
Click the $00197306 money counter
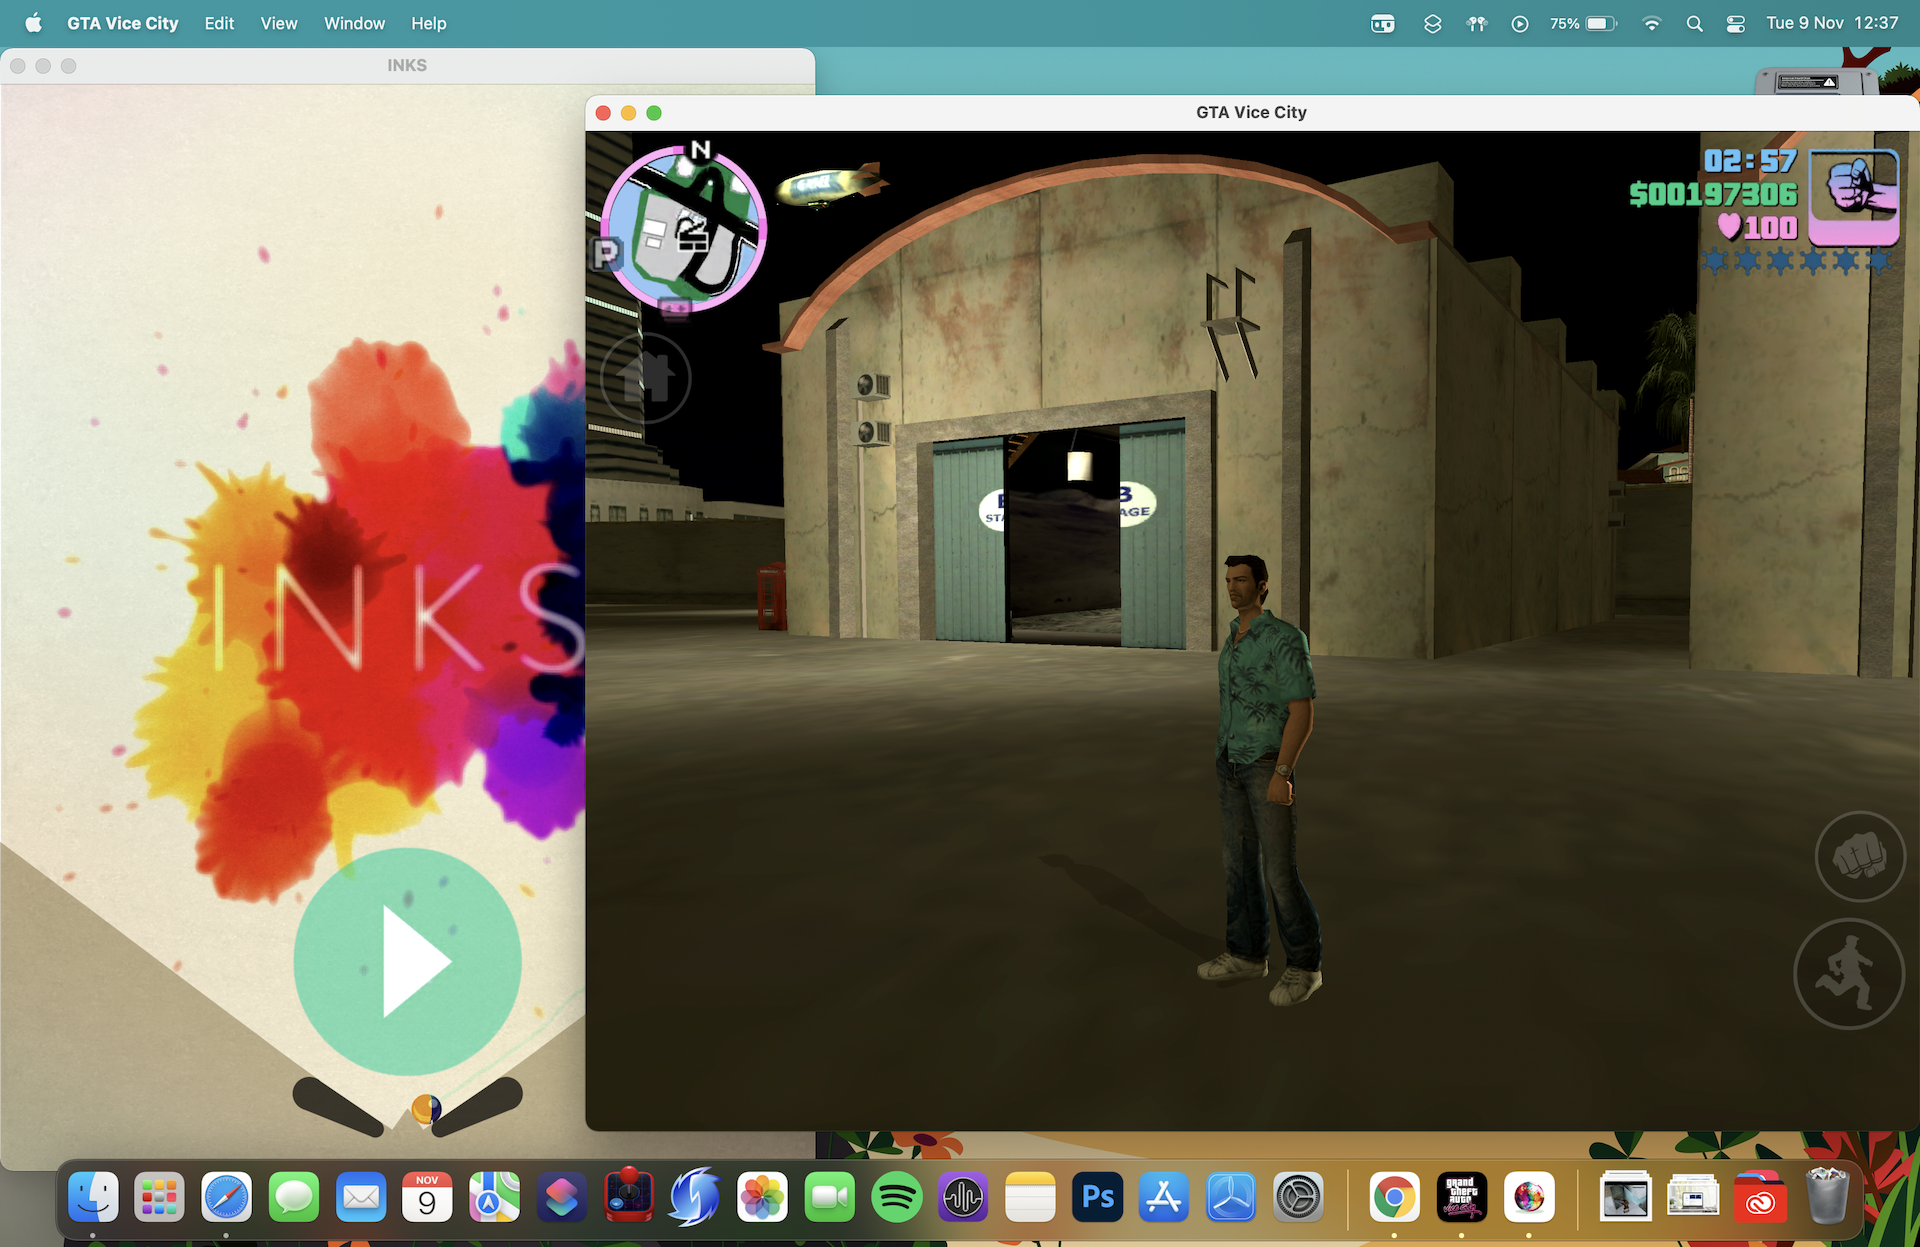(x=1713, y=194)
